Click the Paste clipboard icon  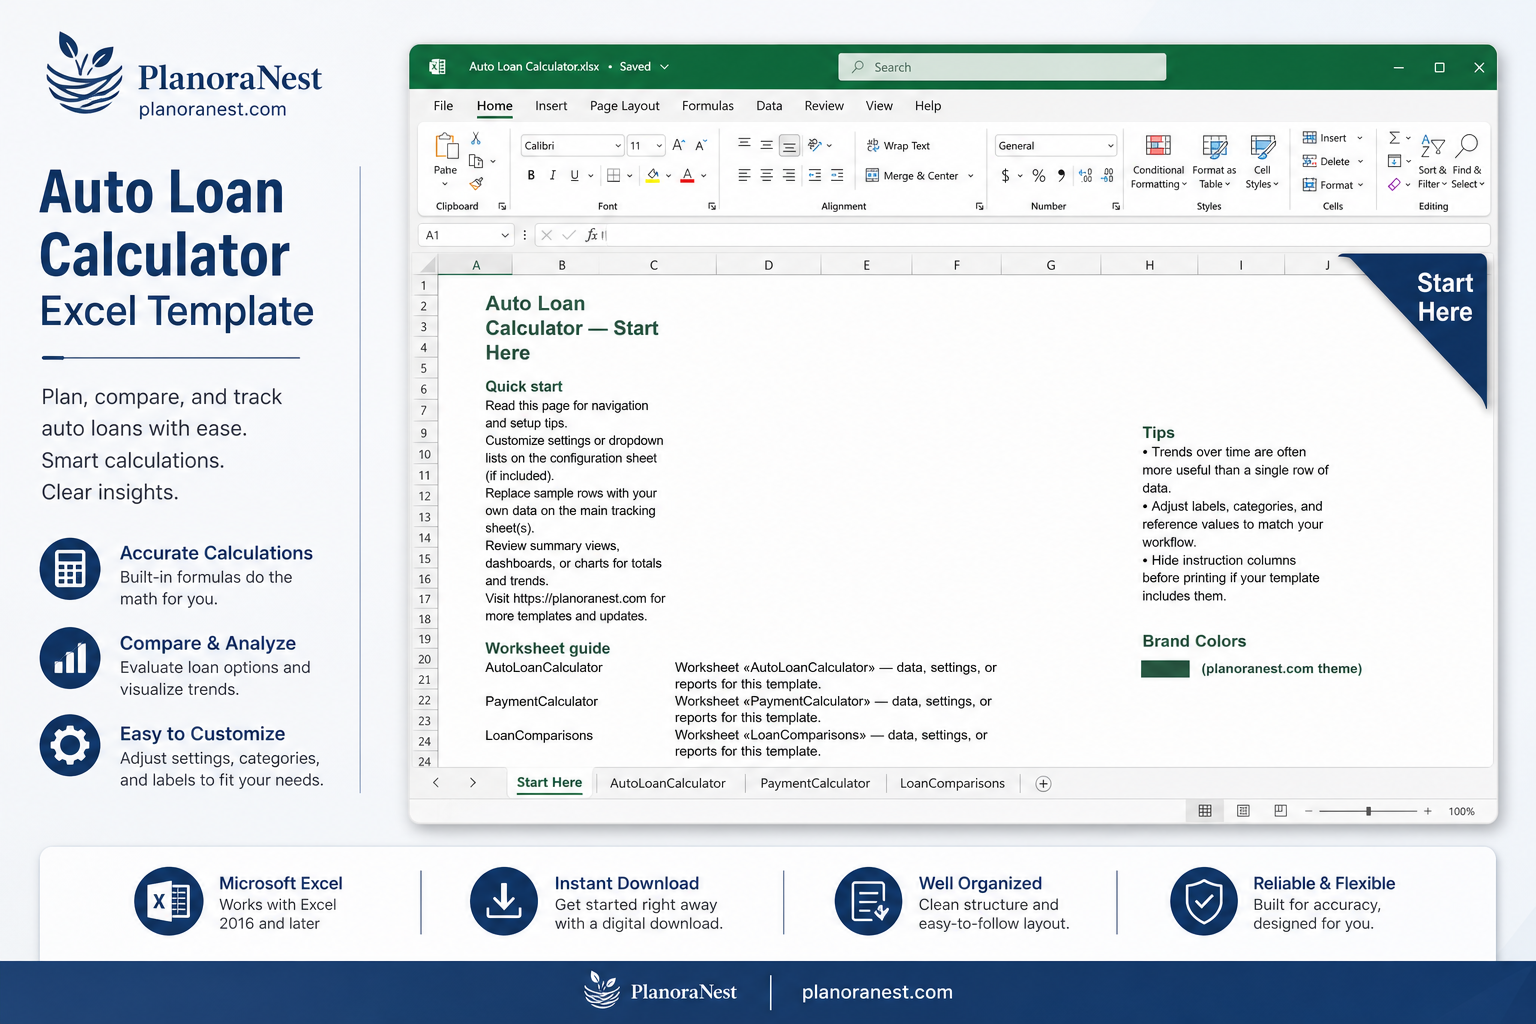point(446,146)
